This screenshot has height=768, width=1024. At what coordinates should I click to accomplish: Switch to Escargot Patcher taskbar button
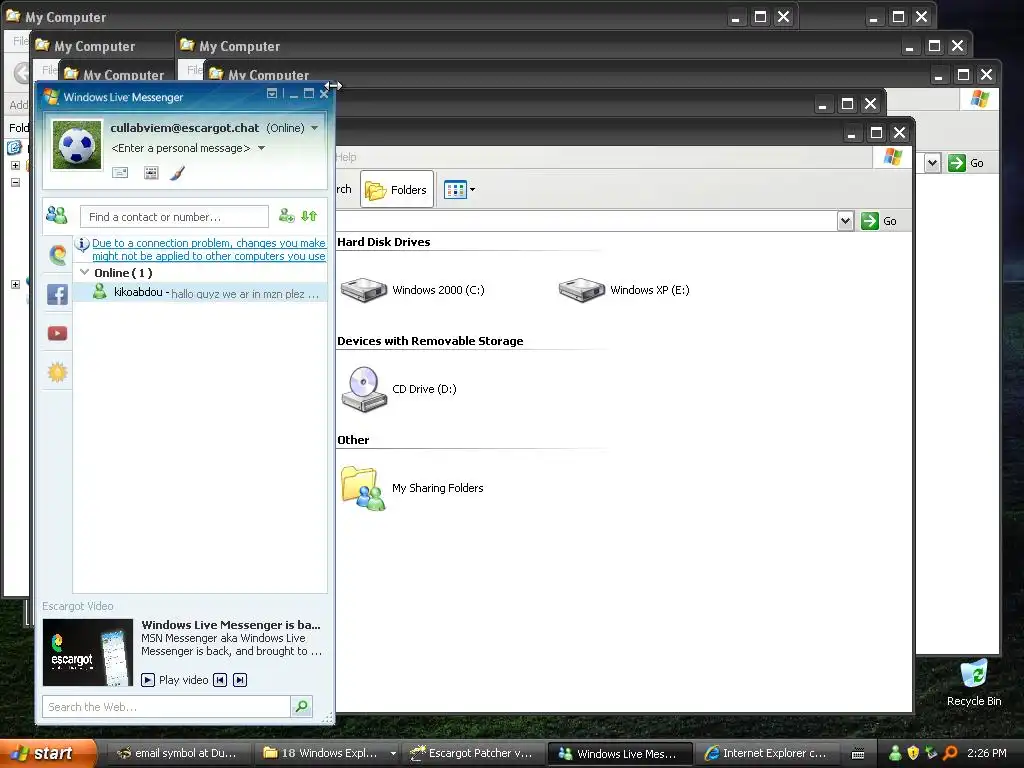[x=472, y=754]
